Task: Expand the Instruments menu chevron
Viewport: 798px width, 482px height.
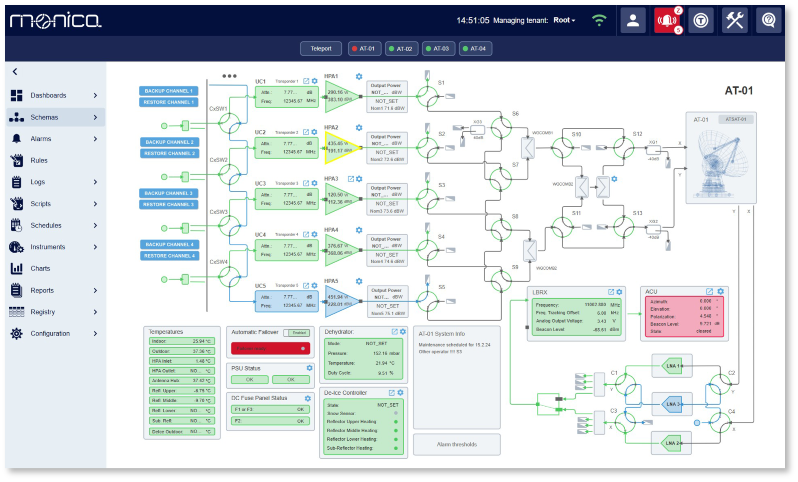Action: pyautogui.click(x=95, y=247)
